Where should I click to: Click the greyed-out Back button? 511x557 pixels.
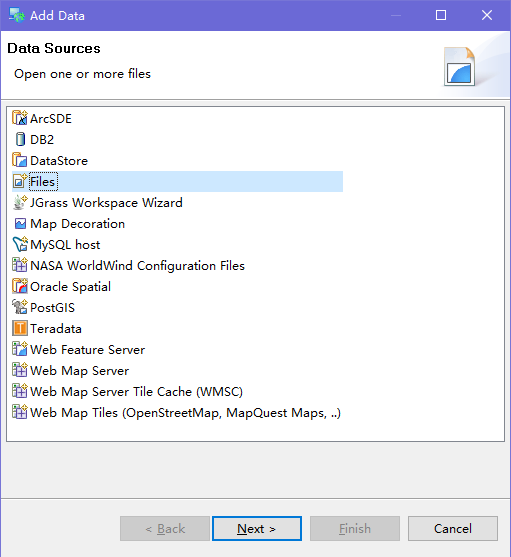click(165, 529)
